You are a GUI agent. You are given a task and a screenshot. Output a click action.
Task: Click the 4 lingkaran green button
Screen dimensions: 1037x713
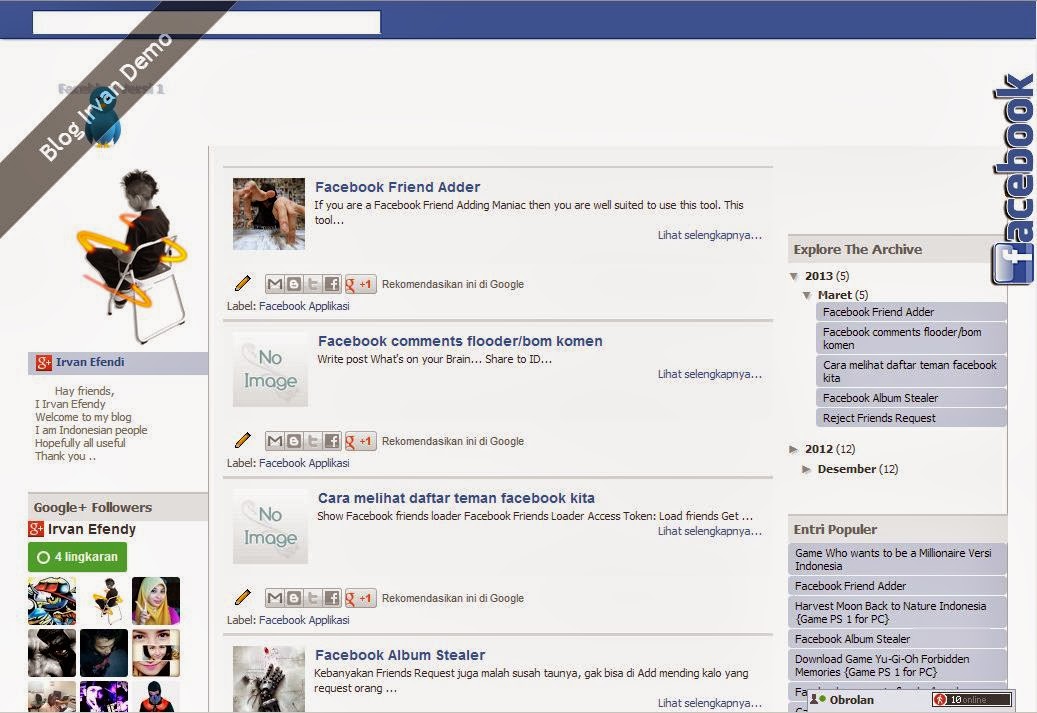pos(77,557)
